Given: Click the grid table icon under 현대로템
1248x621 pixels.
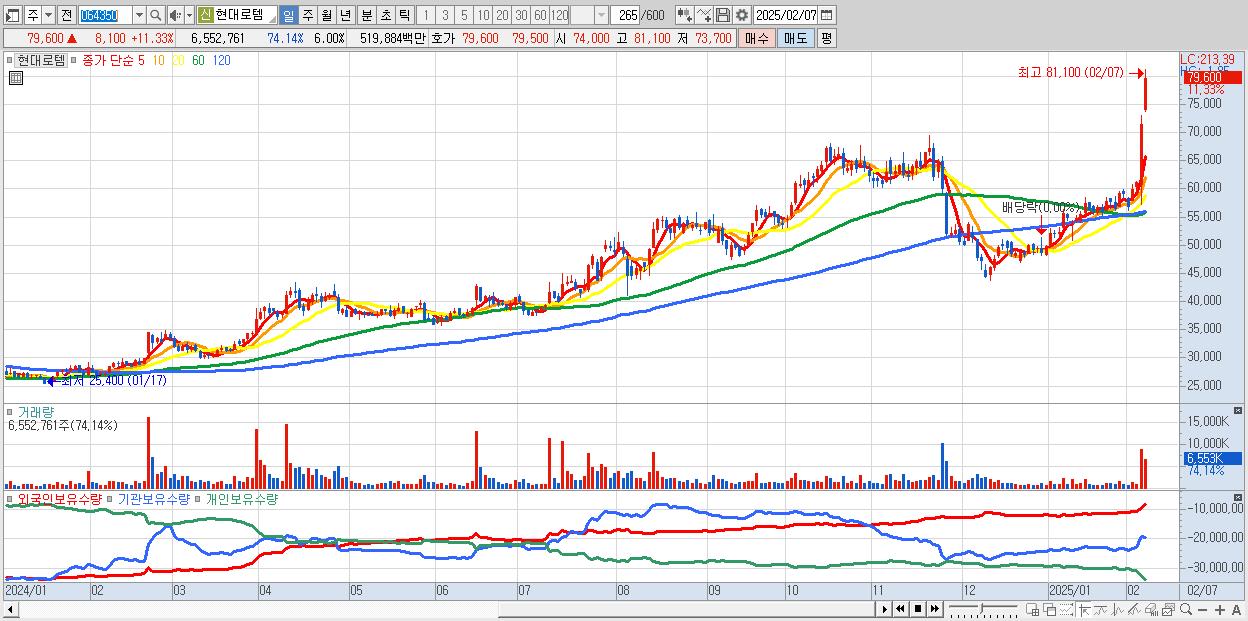Looking at the screenshot, I should [15, 79].
